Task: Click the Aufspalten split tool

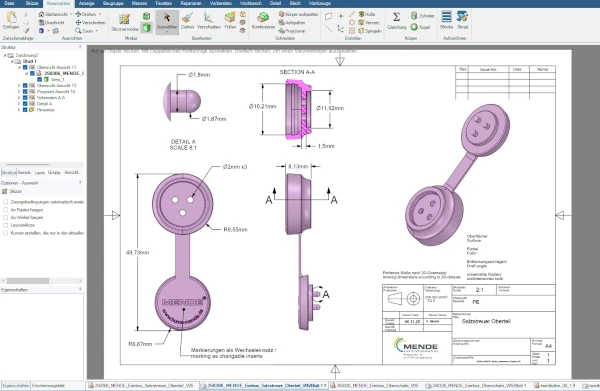Action: pos(292,23)
